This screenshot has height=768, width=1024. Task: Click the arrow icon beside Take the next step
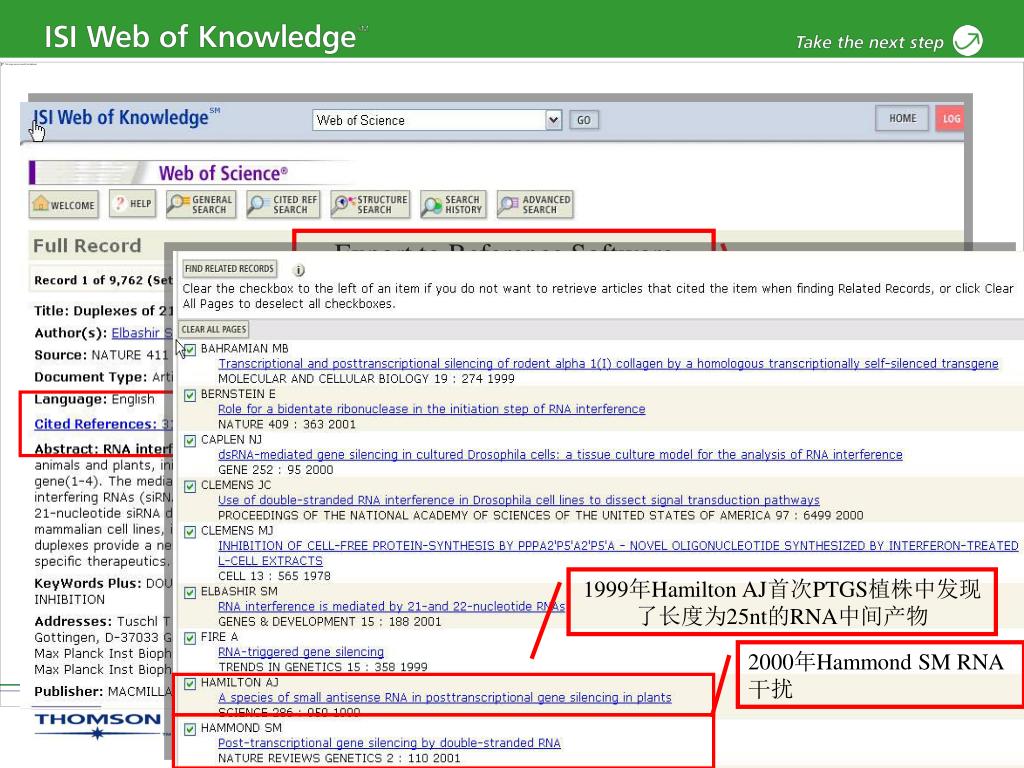(x=967, y=40)
